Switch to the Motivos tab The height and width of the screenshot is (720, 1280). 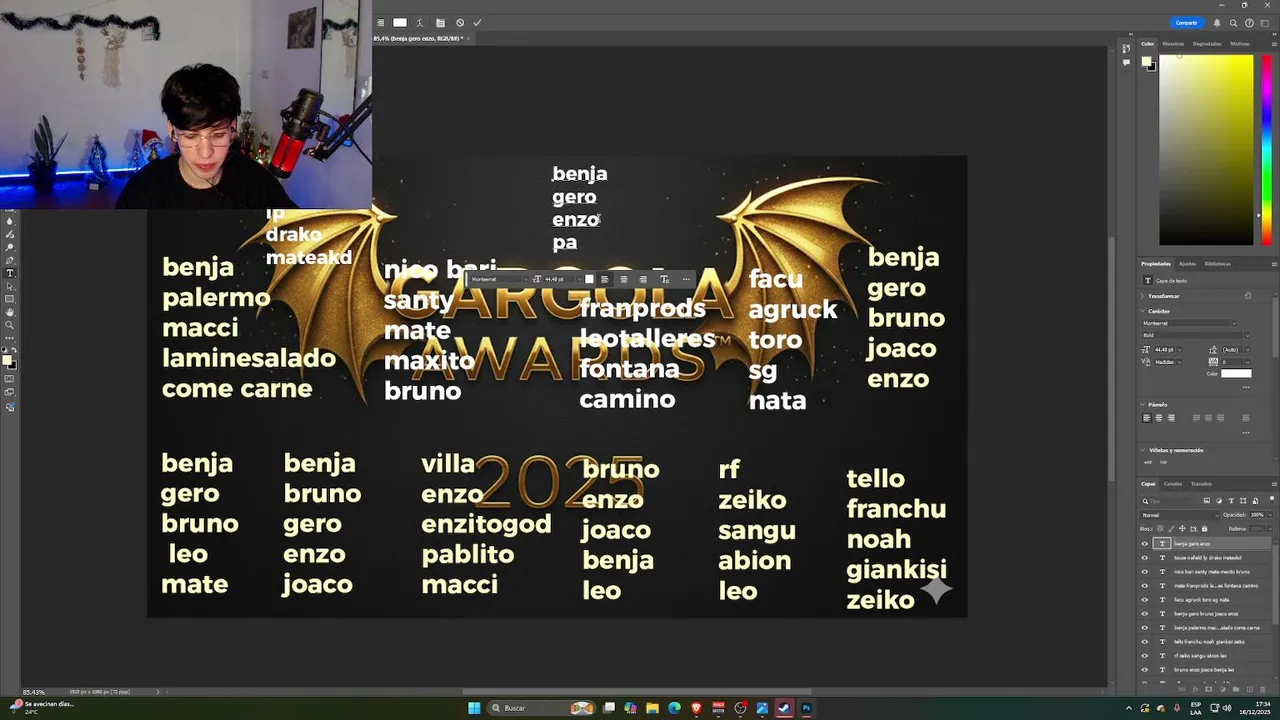pyautogui.click(x=1240, y=44)
